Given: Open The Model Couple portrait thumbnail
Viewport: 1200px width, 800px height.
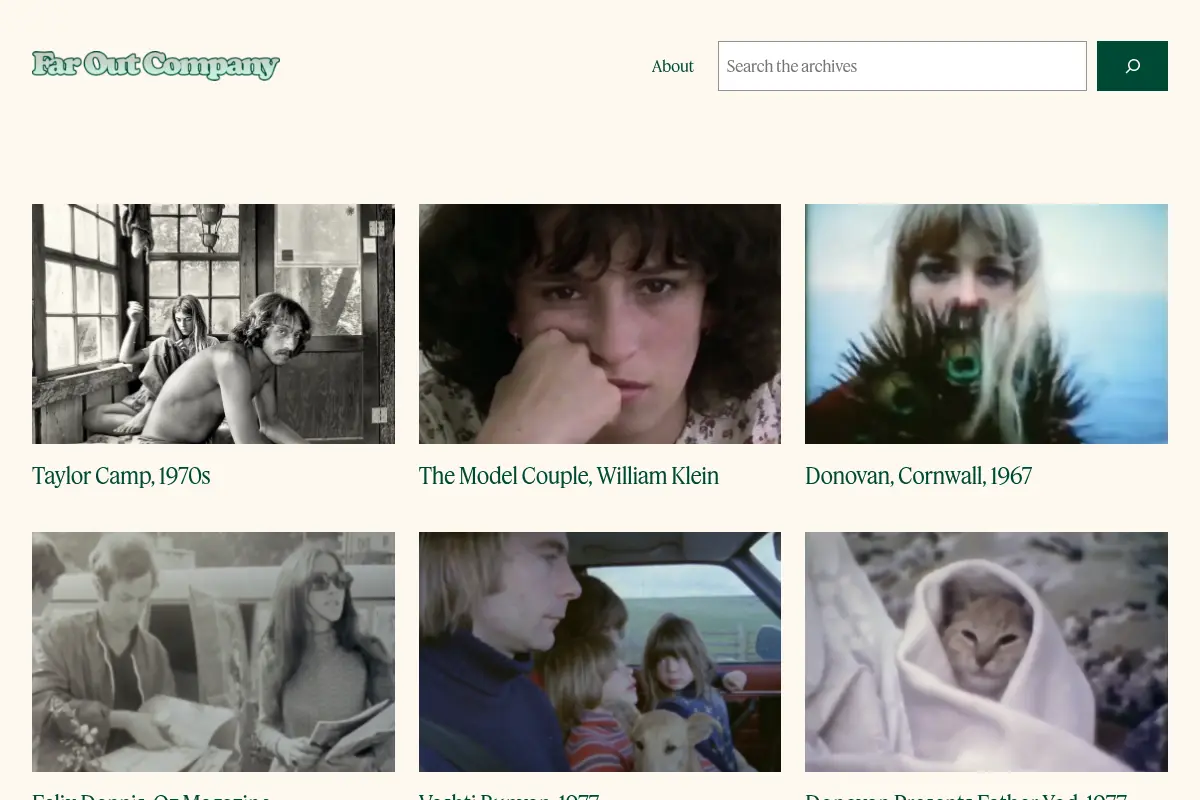Looking at the screenshot, I should (600, 324).
